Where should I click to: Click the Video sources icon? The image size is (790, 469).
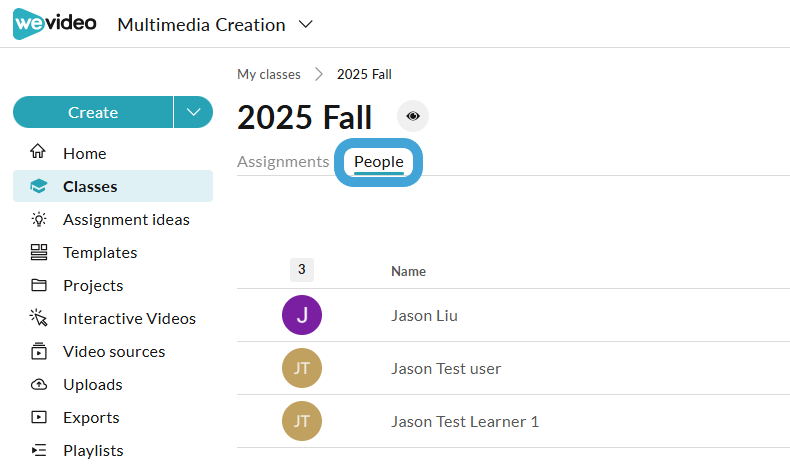[39, 351]
